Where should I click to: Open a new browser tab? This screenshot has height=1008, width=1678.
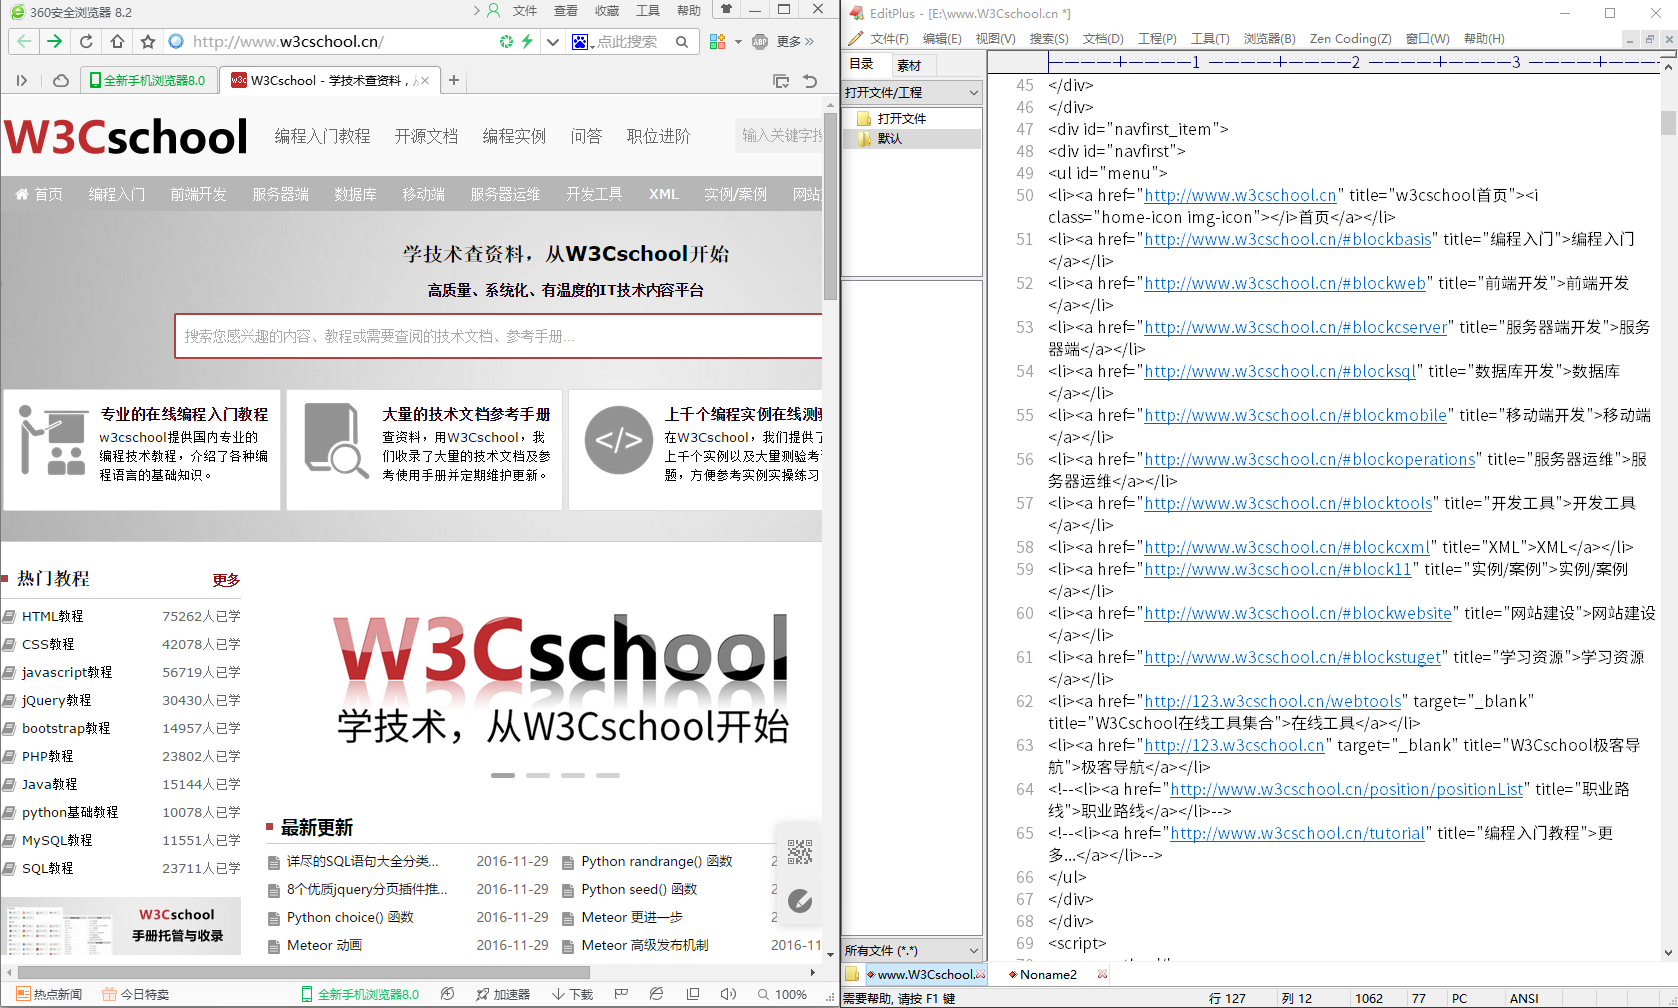[454, 80]
